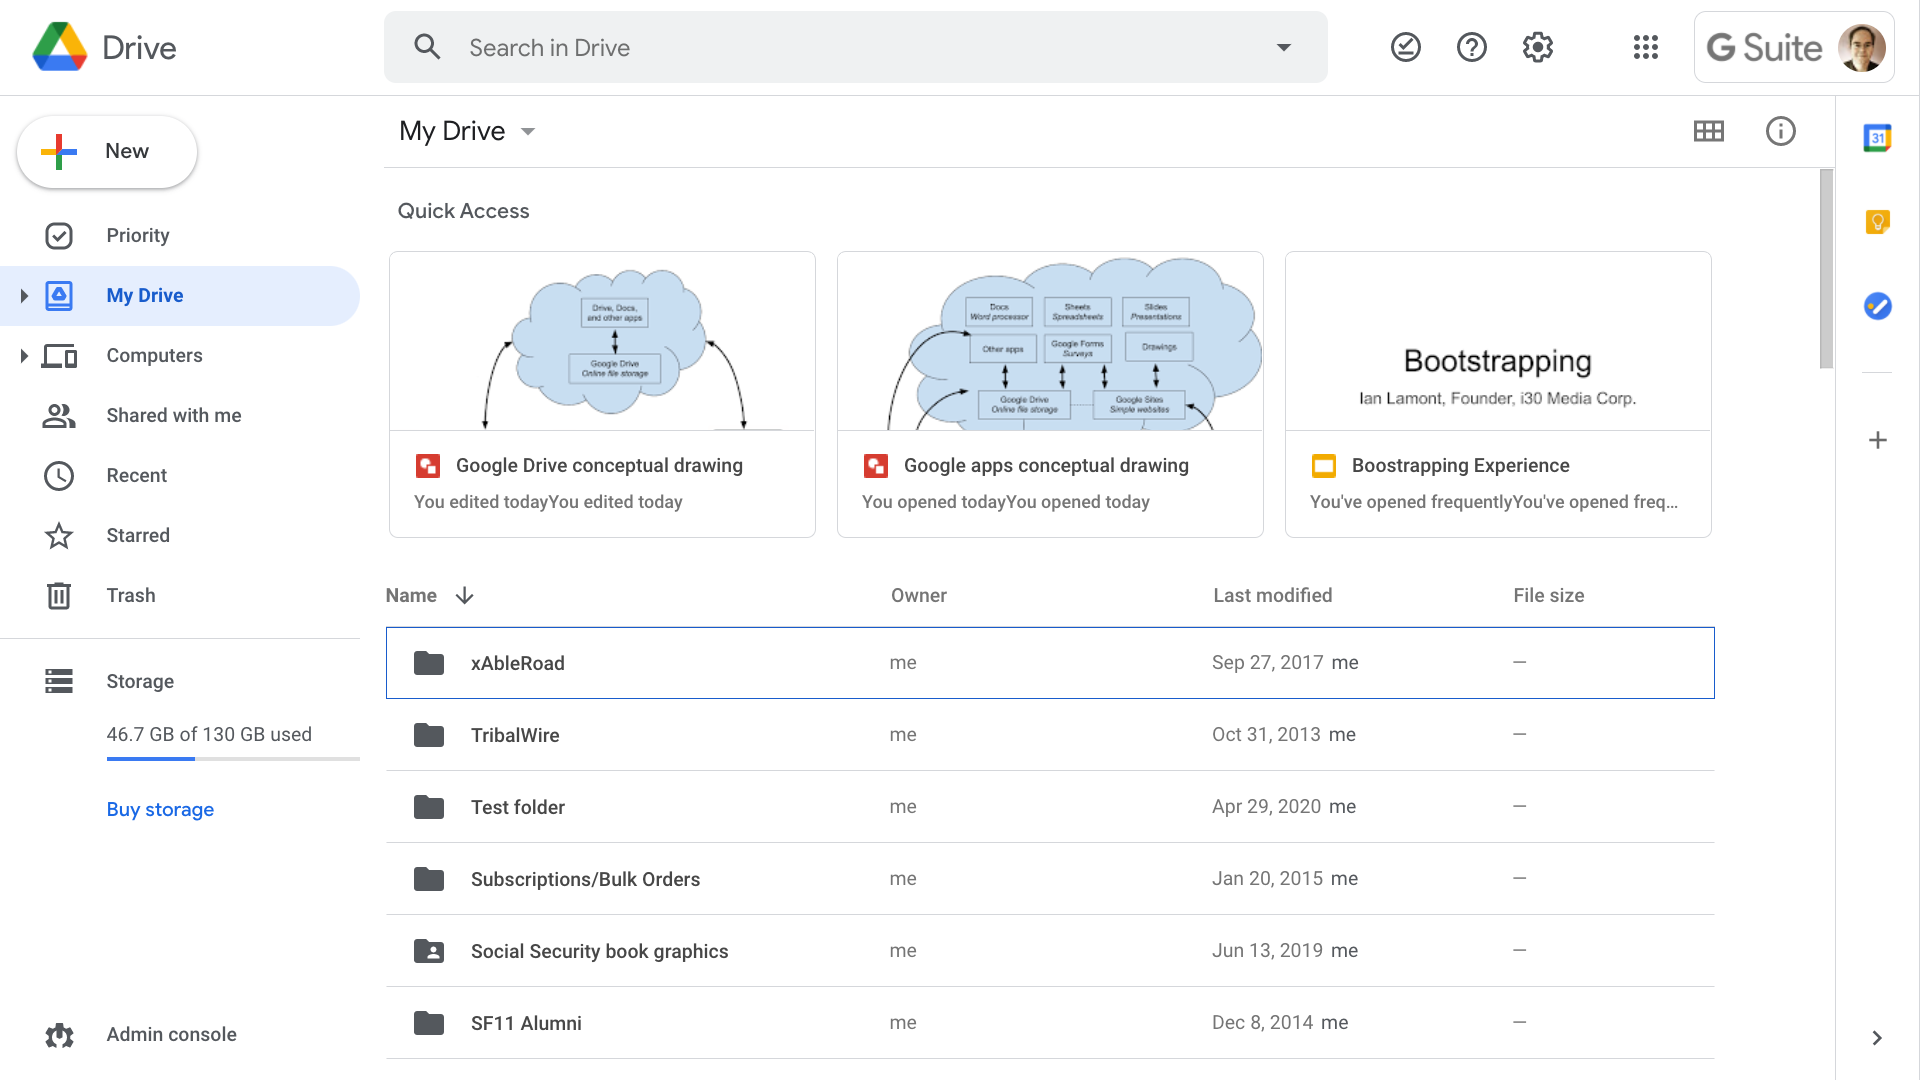
Task: Toggle info panel visibility
Action: tap(1780, 131)
